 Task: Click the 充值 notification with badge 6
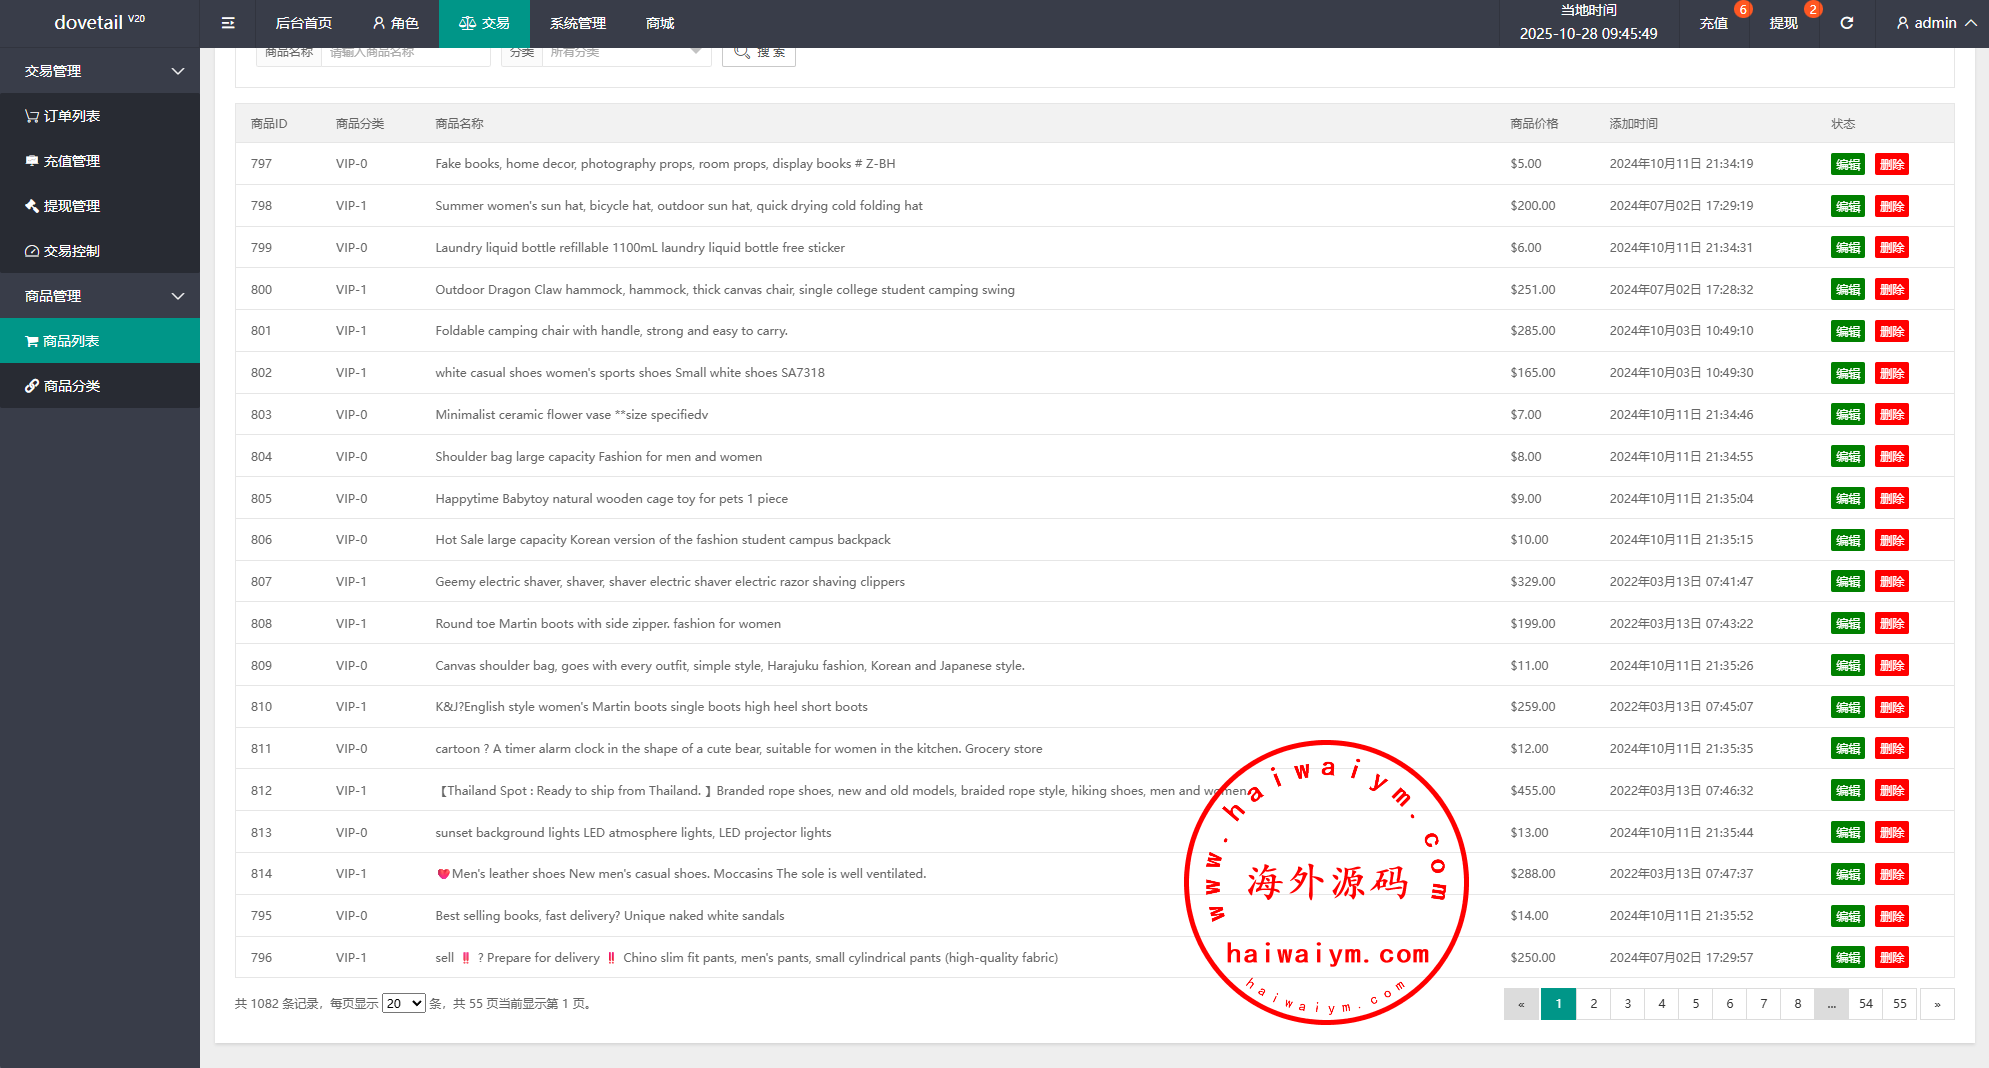point(1714,23)
